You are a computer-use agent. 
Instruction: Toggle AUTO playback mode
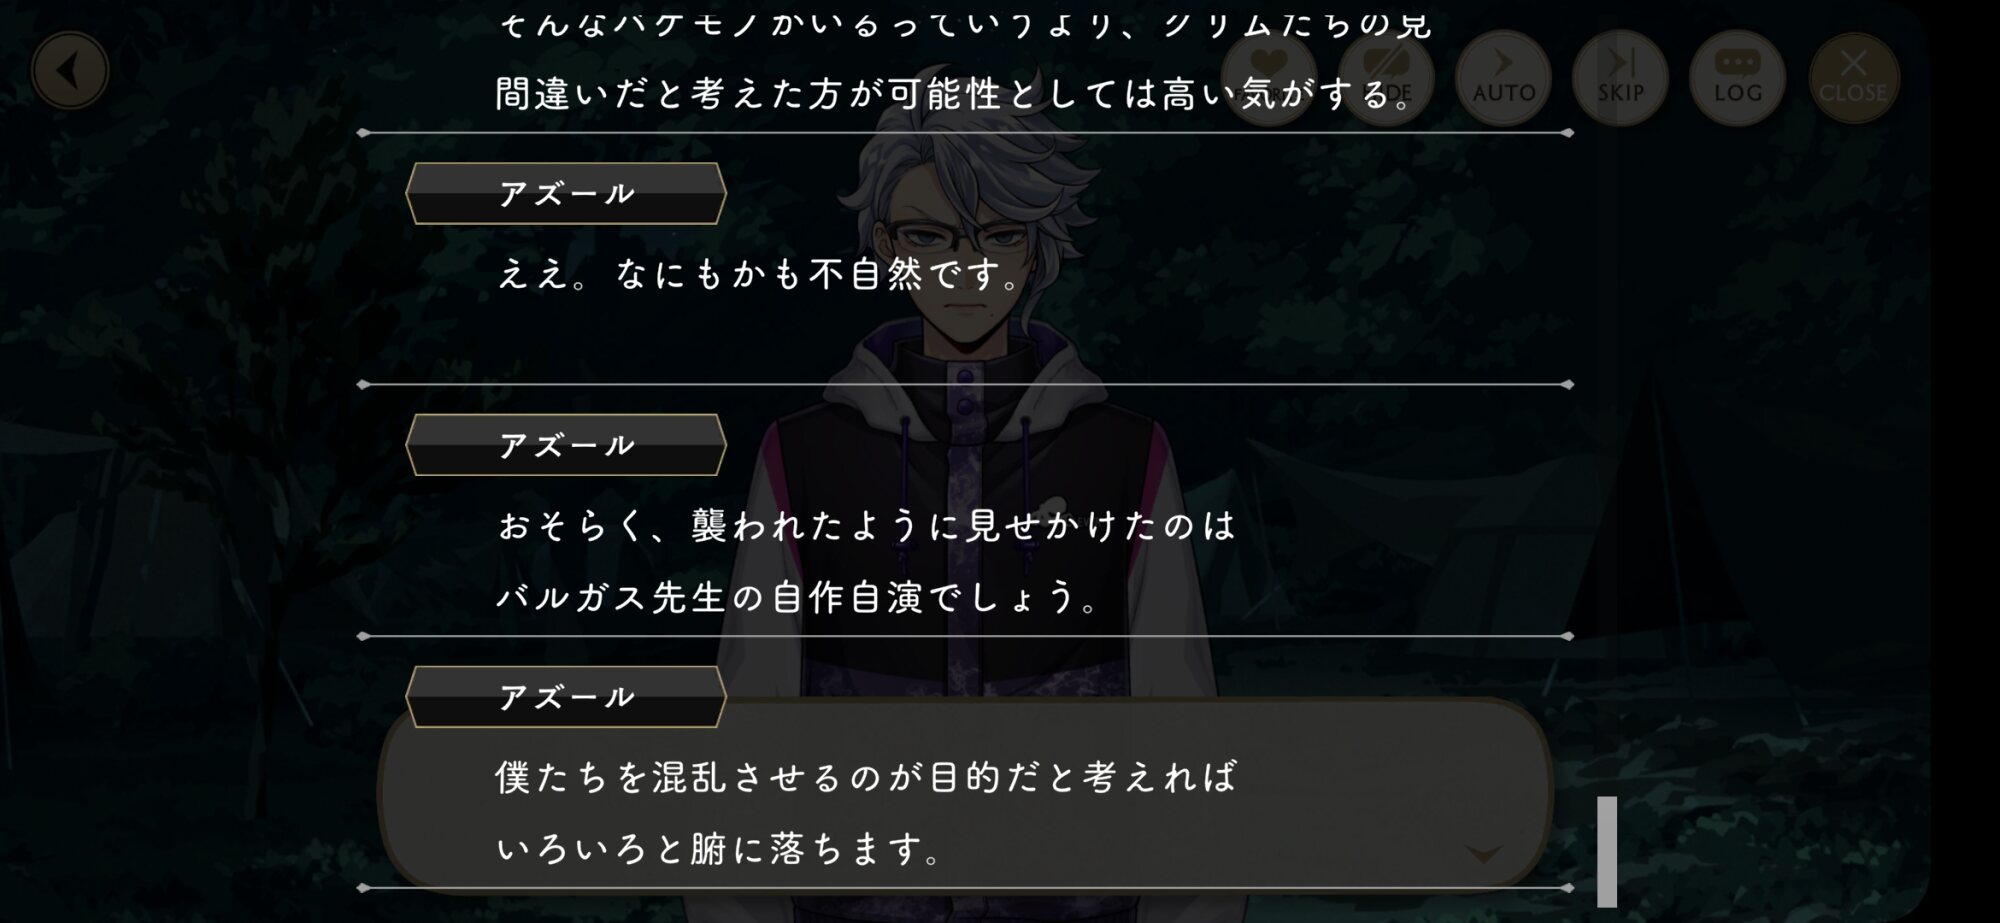tap(1503, 78)
